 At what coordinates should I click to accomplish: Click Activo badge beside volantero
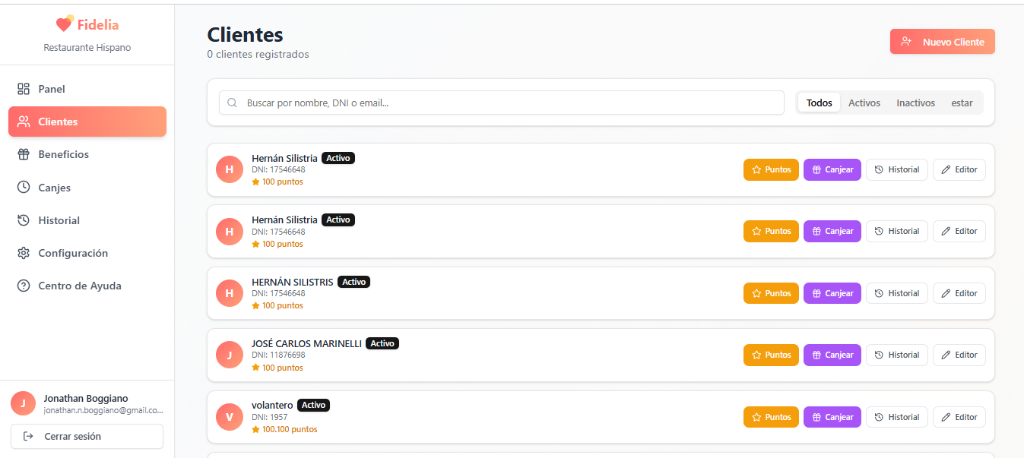tap(313, 405)
